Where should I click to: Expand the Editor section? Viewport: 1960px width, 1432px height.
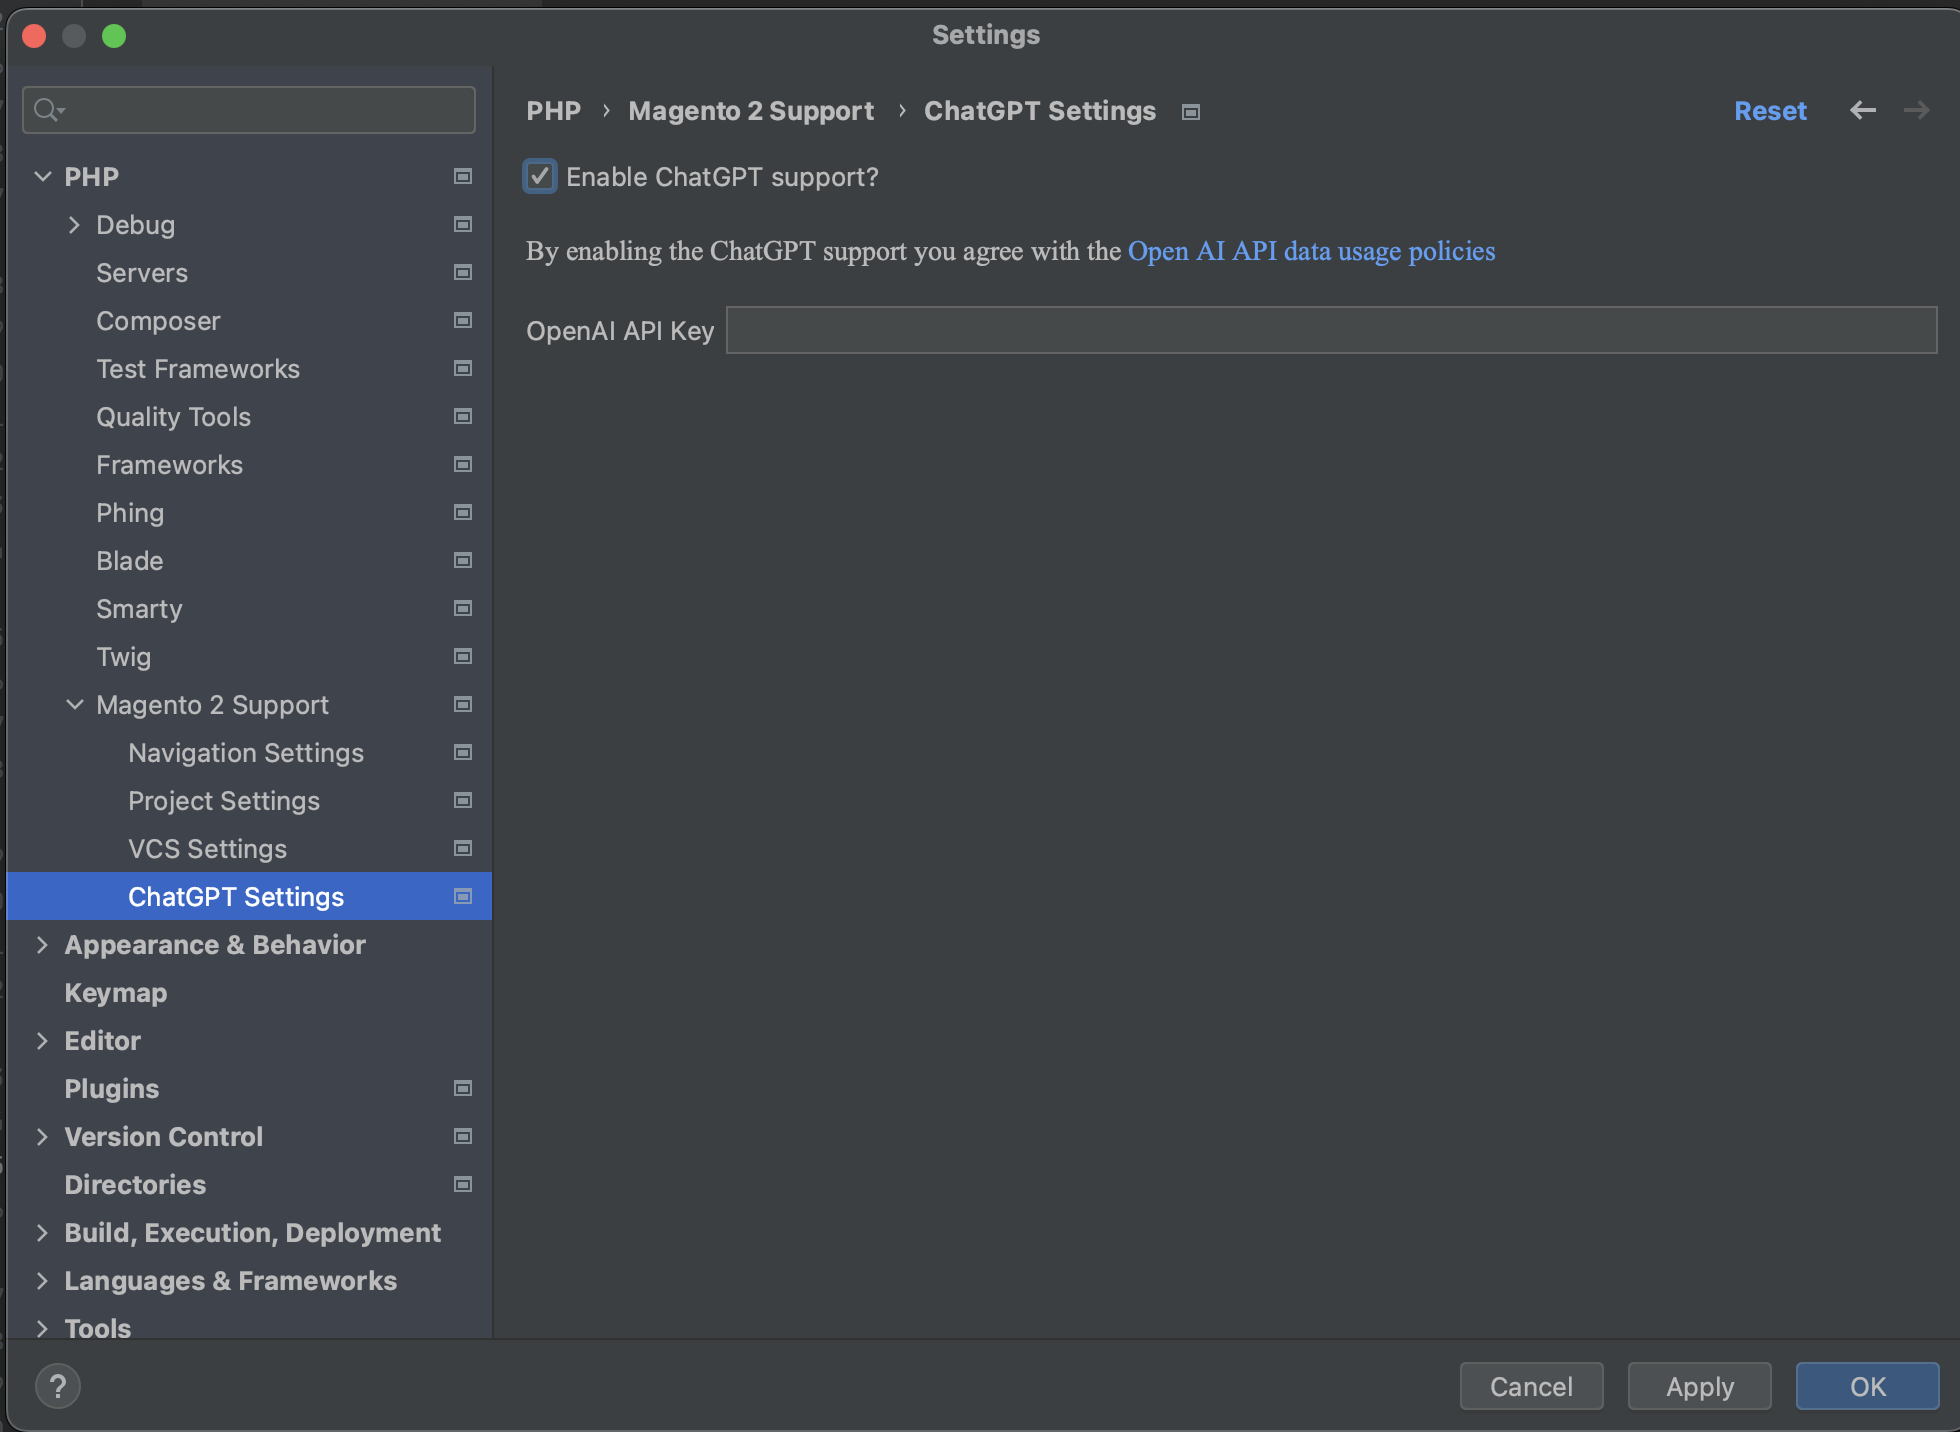click(x=42, y=1041)
